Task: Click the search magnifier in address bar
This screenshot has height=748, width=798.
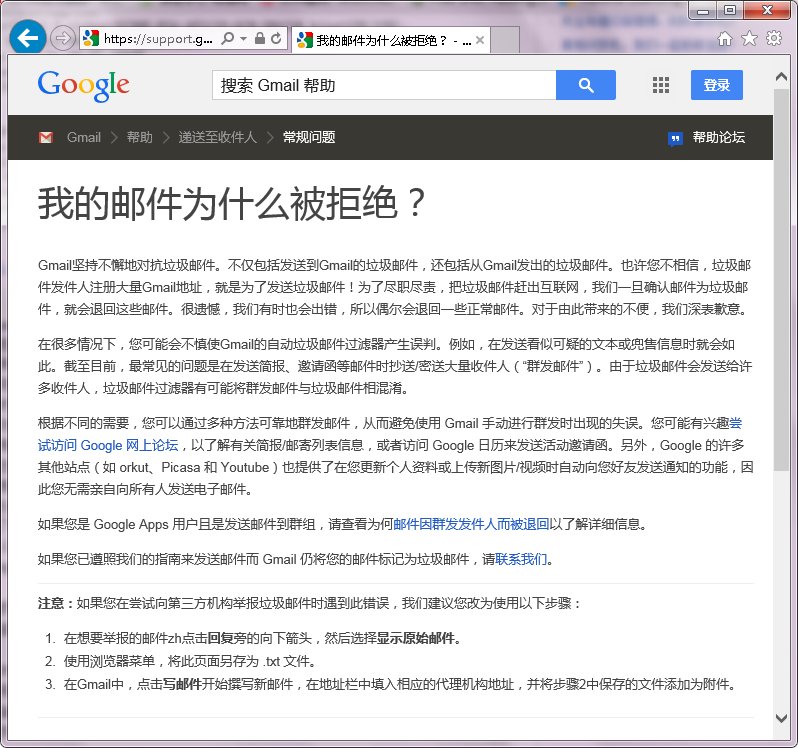Action: (227, 39)
